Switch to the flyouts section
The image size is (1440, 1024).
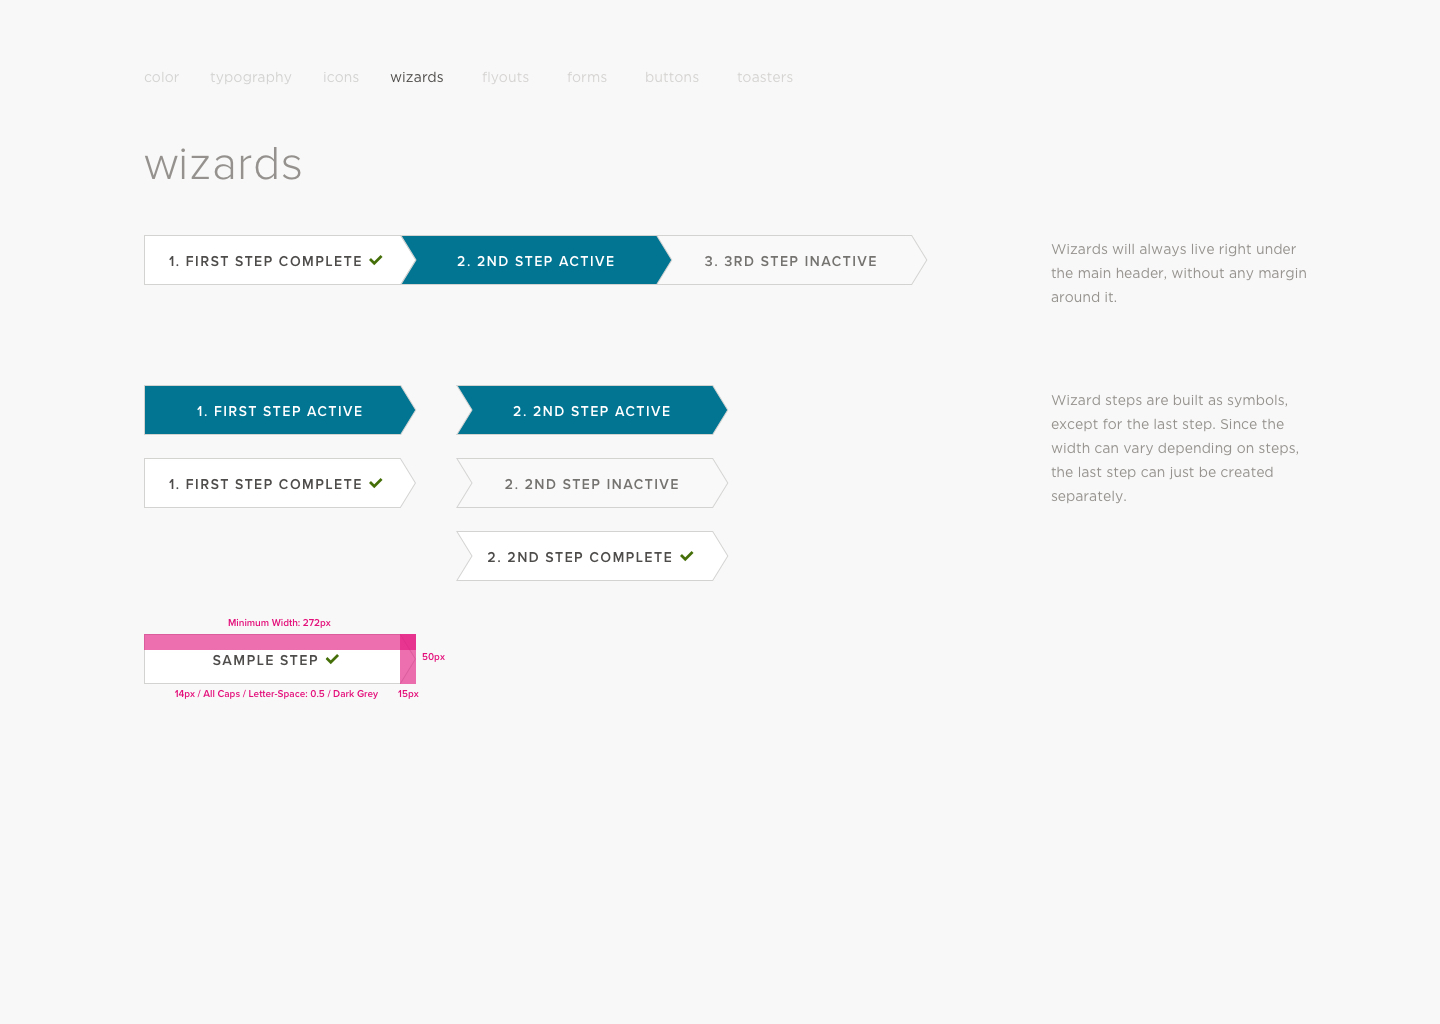click(x=505, y=77)
